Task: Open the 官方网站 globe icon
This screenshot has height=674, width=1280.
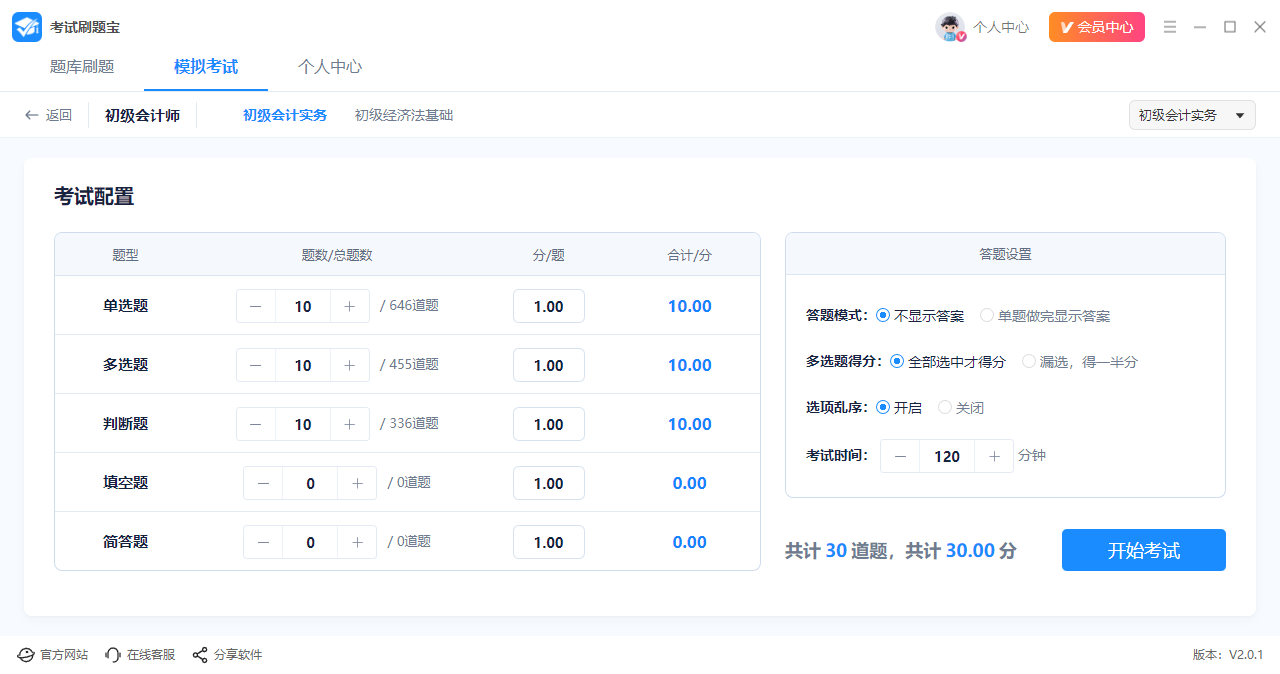Action: 26,655
